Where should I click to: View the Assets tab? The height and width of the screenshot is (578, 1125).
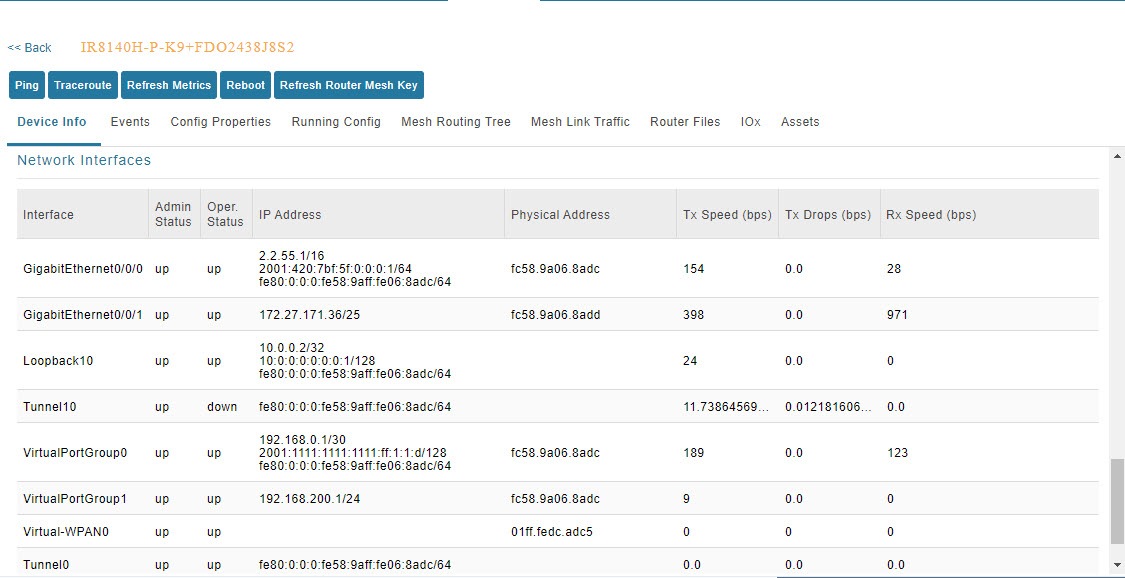click(x=800, y=121)
